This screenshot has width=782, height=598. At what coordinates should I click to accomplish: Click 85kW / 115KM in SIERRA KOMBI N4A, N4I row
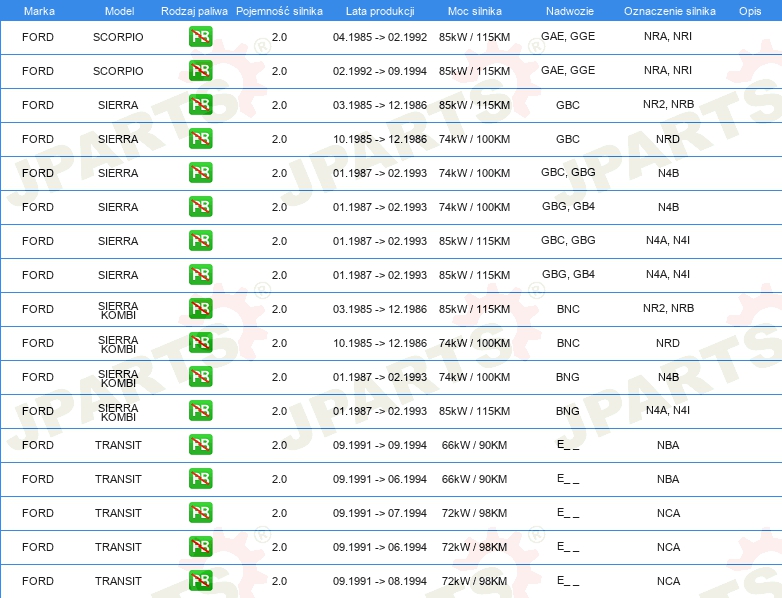474,411
